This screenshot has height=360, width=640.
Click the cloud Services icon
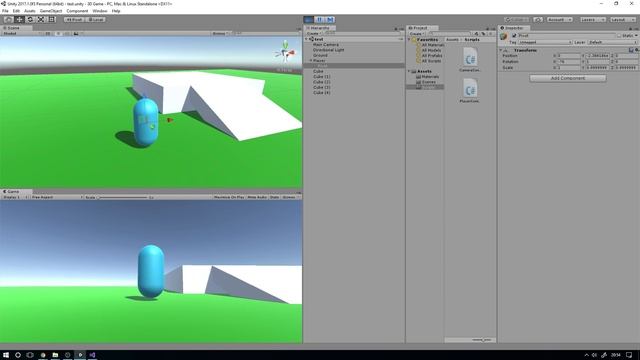(538, 20)
